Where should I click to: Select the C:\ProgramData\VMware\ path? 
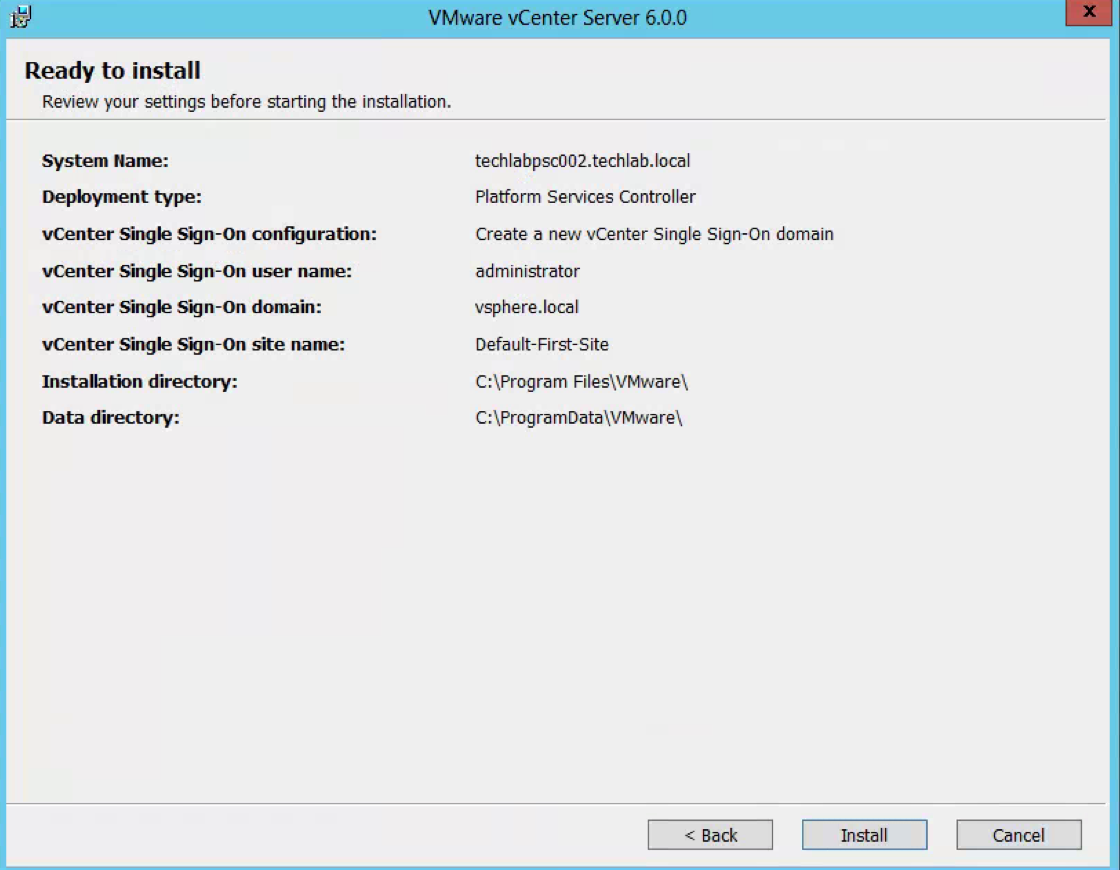579,418
